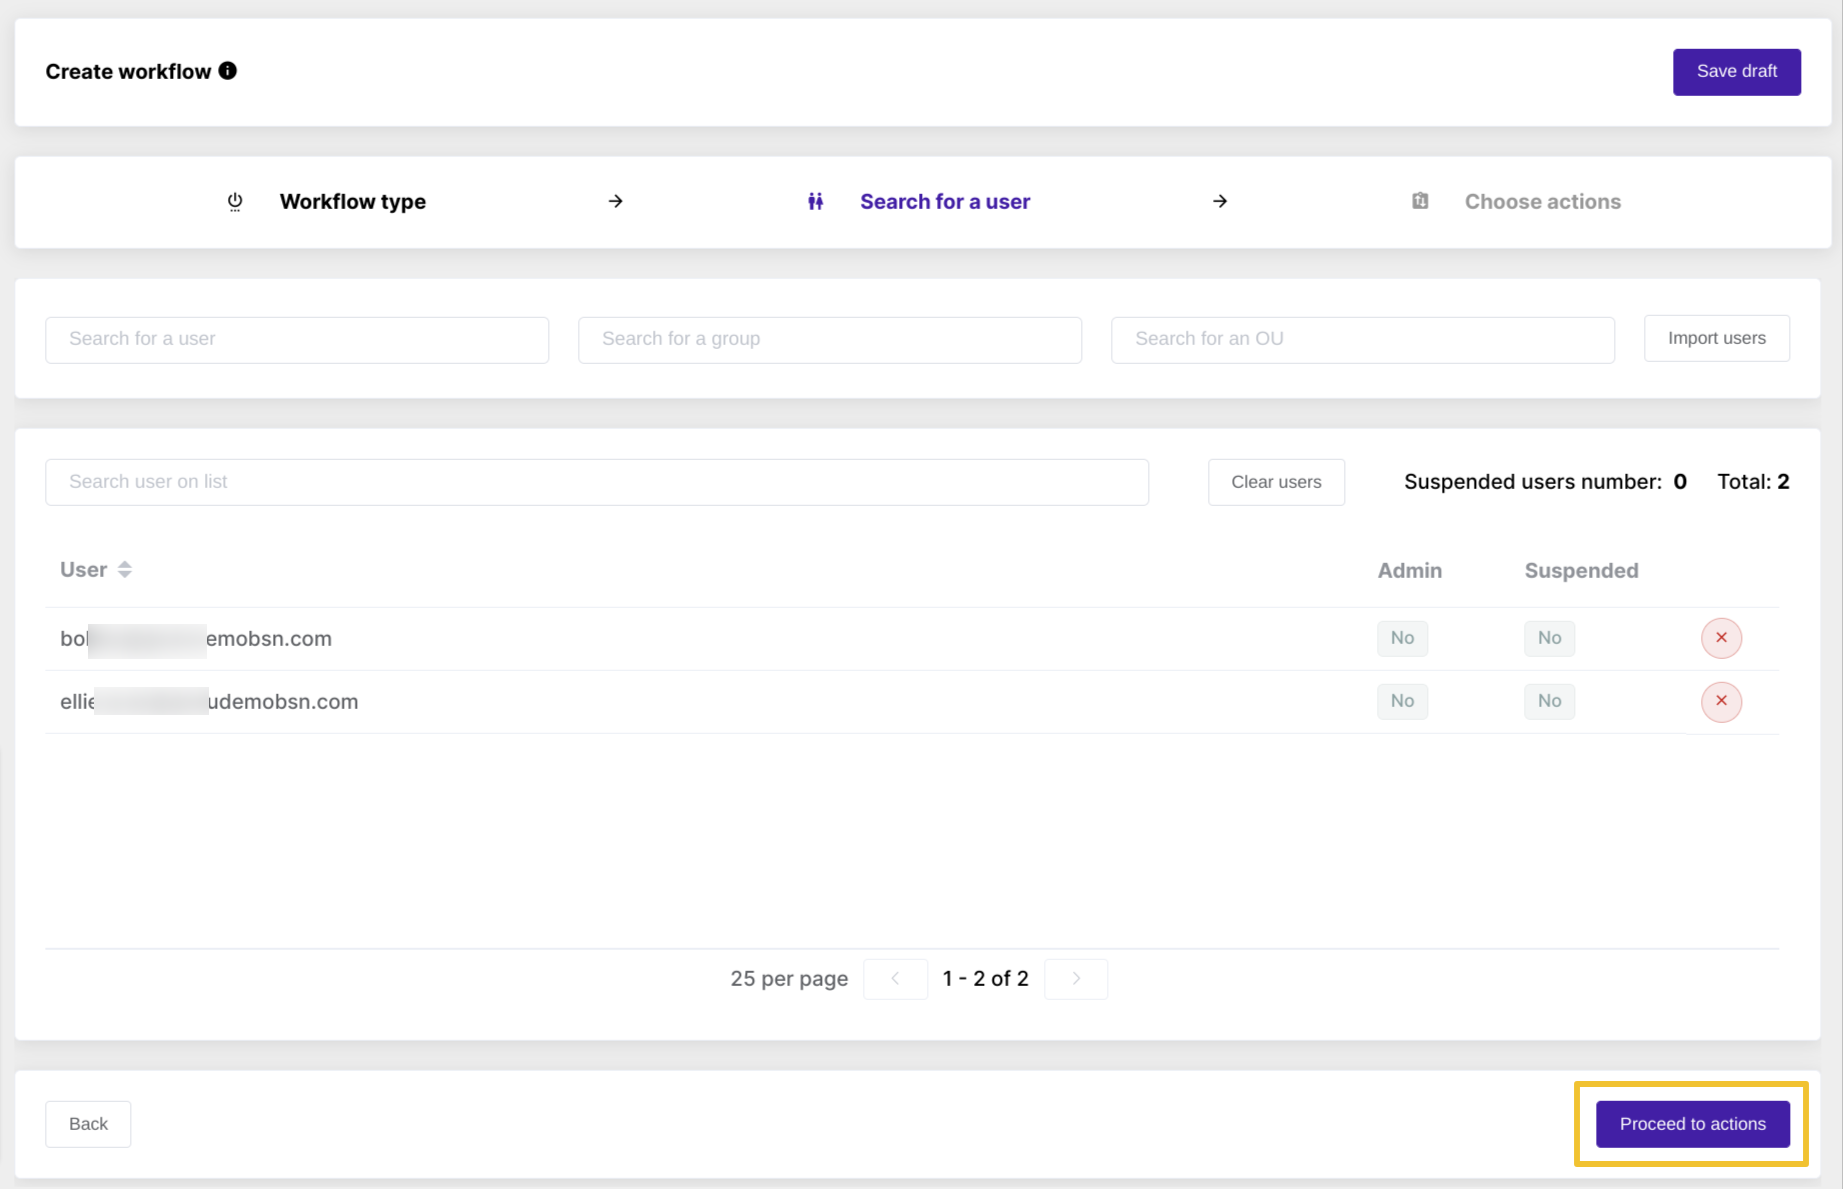Clear users from the list
Screen dimensions: 1843x1189
(x=1276, y=482)
